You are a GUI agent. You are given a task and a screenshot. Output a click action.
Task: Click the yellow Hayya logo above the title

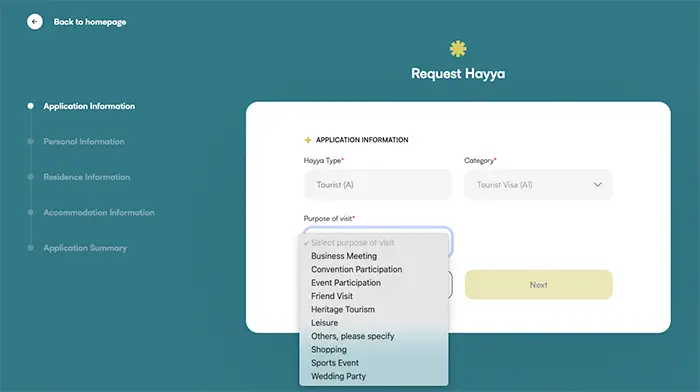click(458, 49)
